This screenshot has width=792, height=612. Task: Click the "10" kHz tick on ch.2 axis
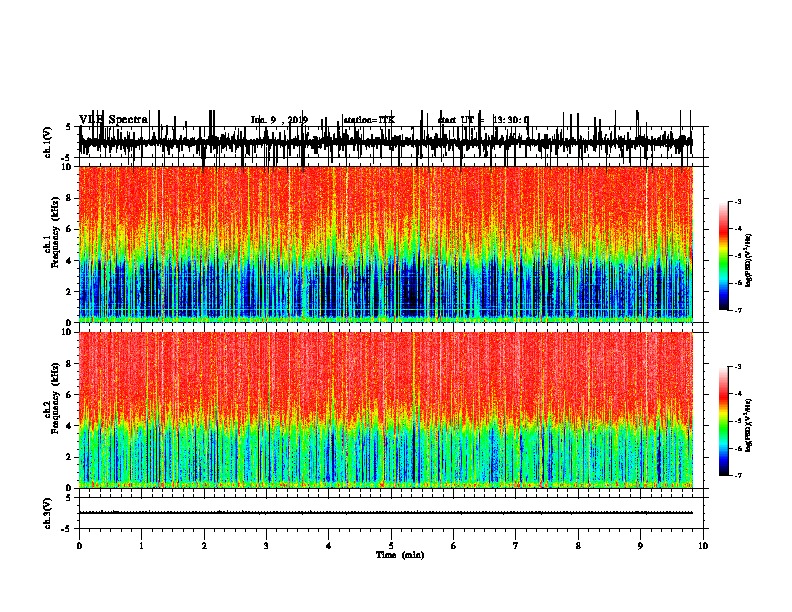(x=68, y=332)
